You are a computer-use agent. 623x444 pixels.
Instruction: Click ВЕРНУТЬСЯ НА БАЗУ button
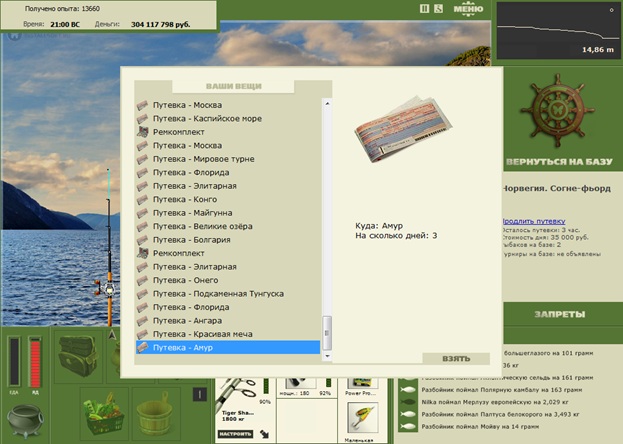pyautogui.click(x=559, y=162)
